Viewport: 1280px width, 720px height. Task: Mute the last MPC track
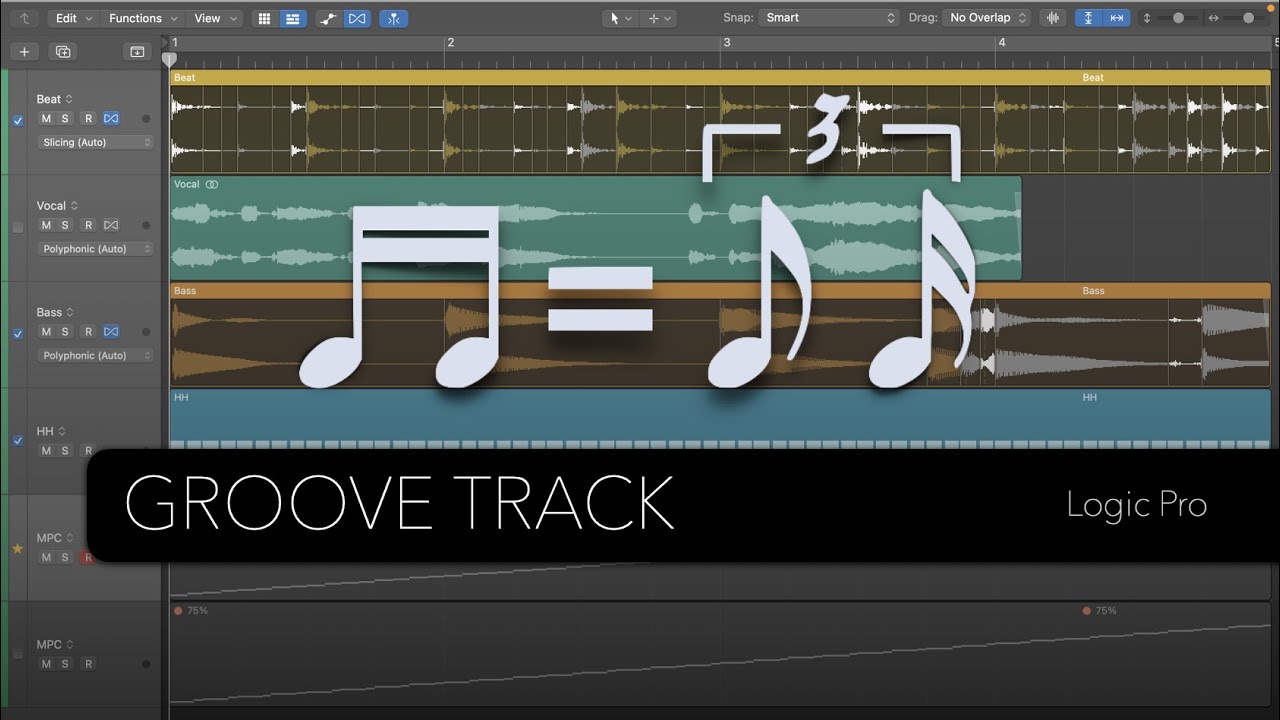pos(45,664)
